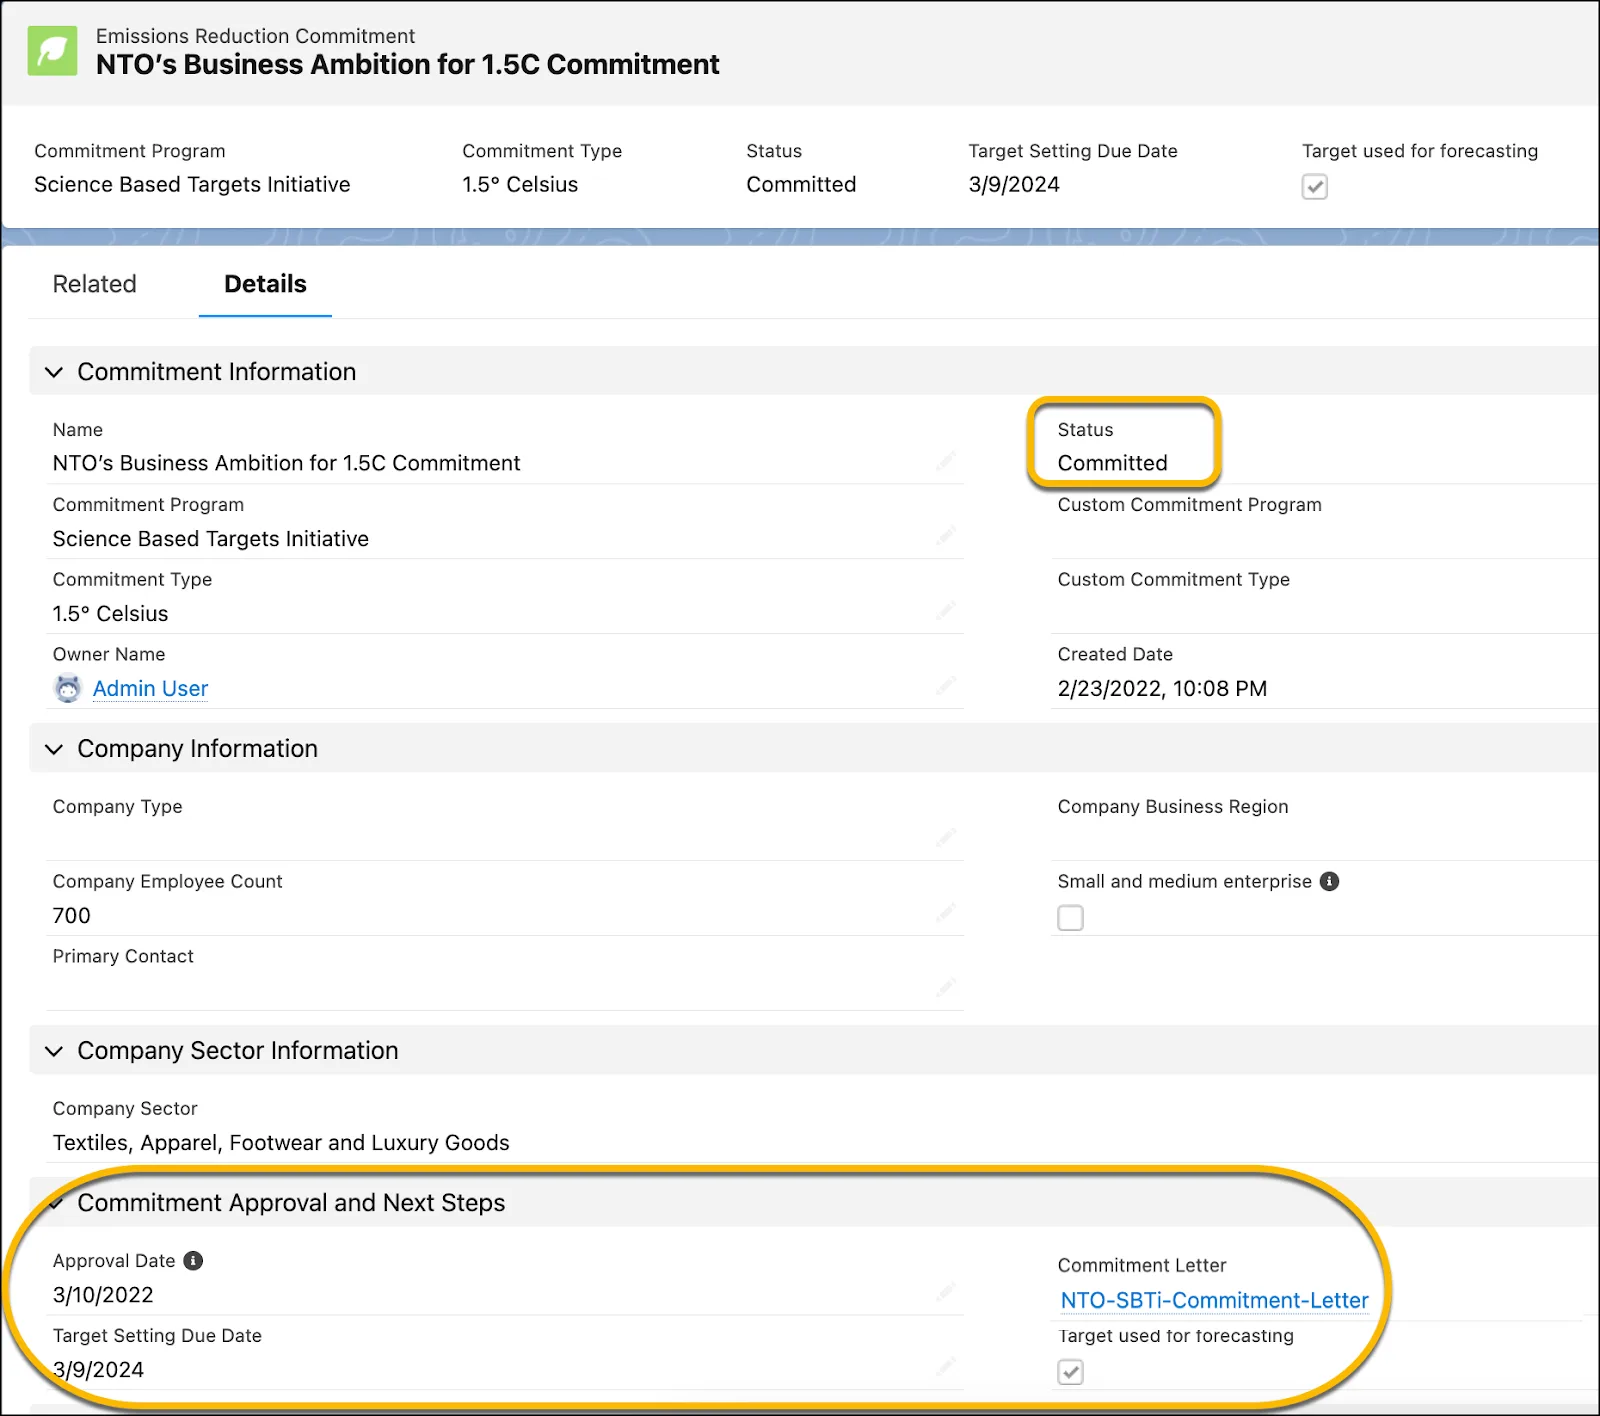This screenshot has height=1416, width=1600.
Task: Collapse the Company Sector Information section
Action: point(54,1051)
